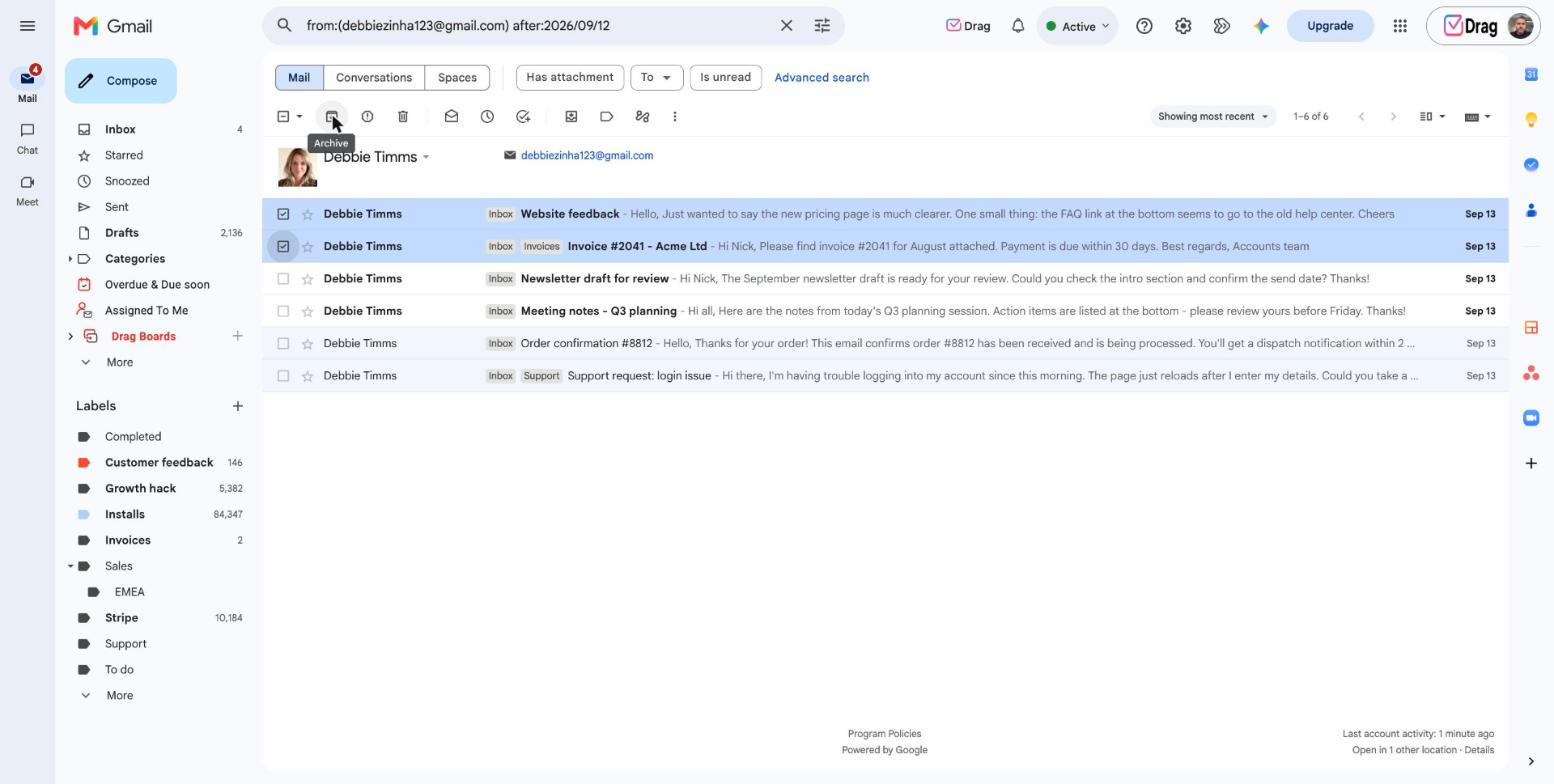Open the To filter dropdown
Image resolution: width=1554 pixels, height=784 pixels.
[656, 77]
